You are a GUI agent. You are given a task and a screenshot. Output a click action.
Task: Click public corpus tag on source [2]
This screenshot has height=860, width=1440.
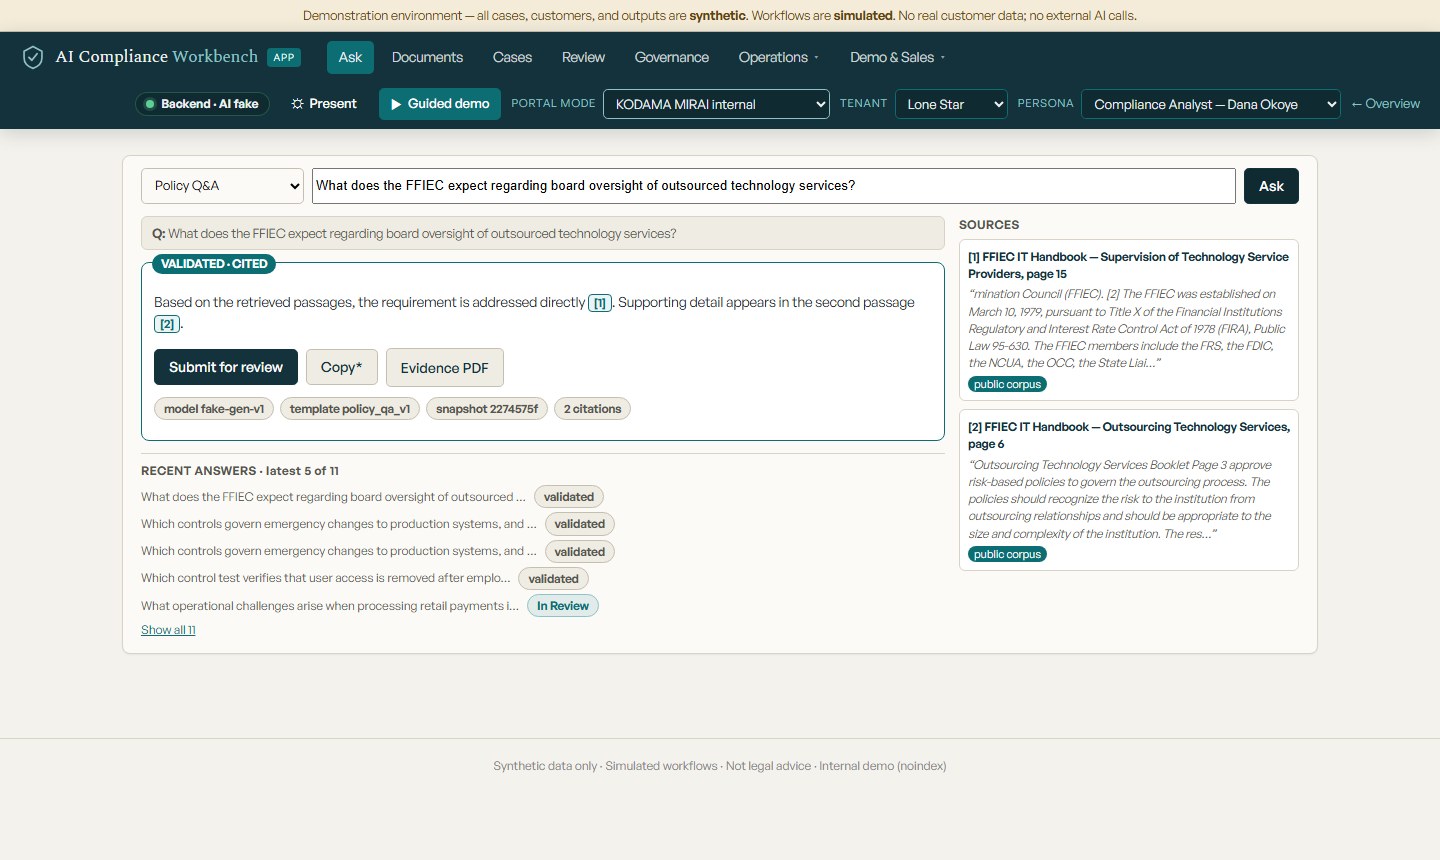point(1007,554)
